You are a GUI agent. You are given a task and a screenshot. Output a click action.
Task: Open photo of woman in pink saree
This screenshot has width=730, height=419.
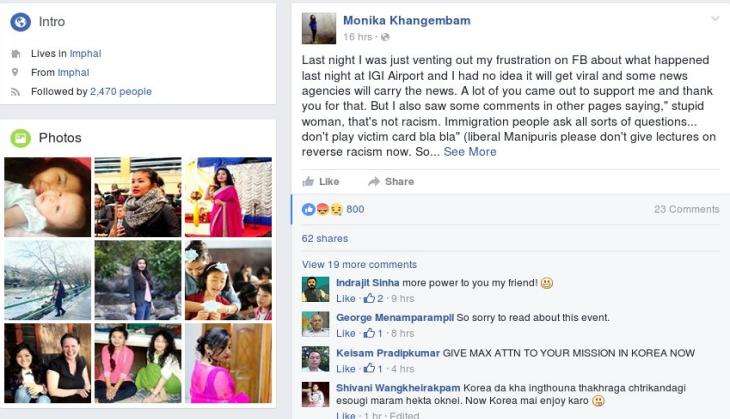(x=228, y=197)
